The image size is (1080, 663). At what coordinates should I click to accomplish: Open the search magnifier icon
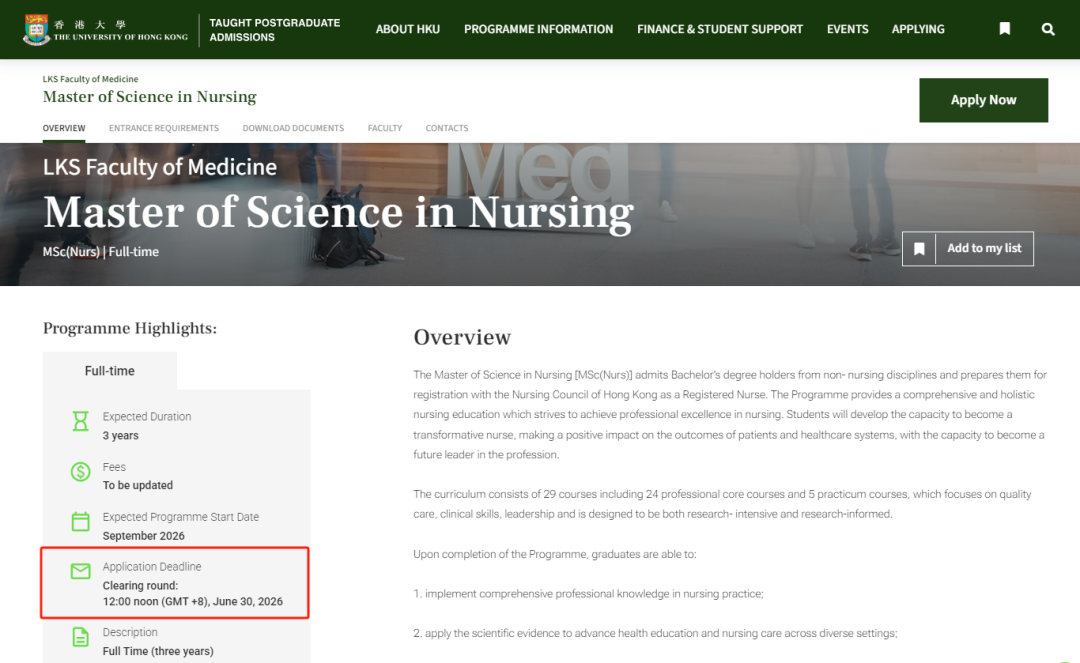[1048, 29]
